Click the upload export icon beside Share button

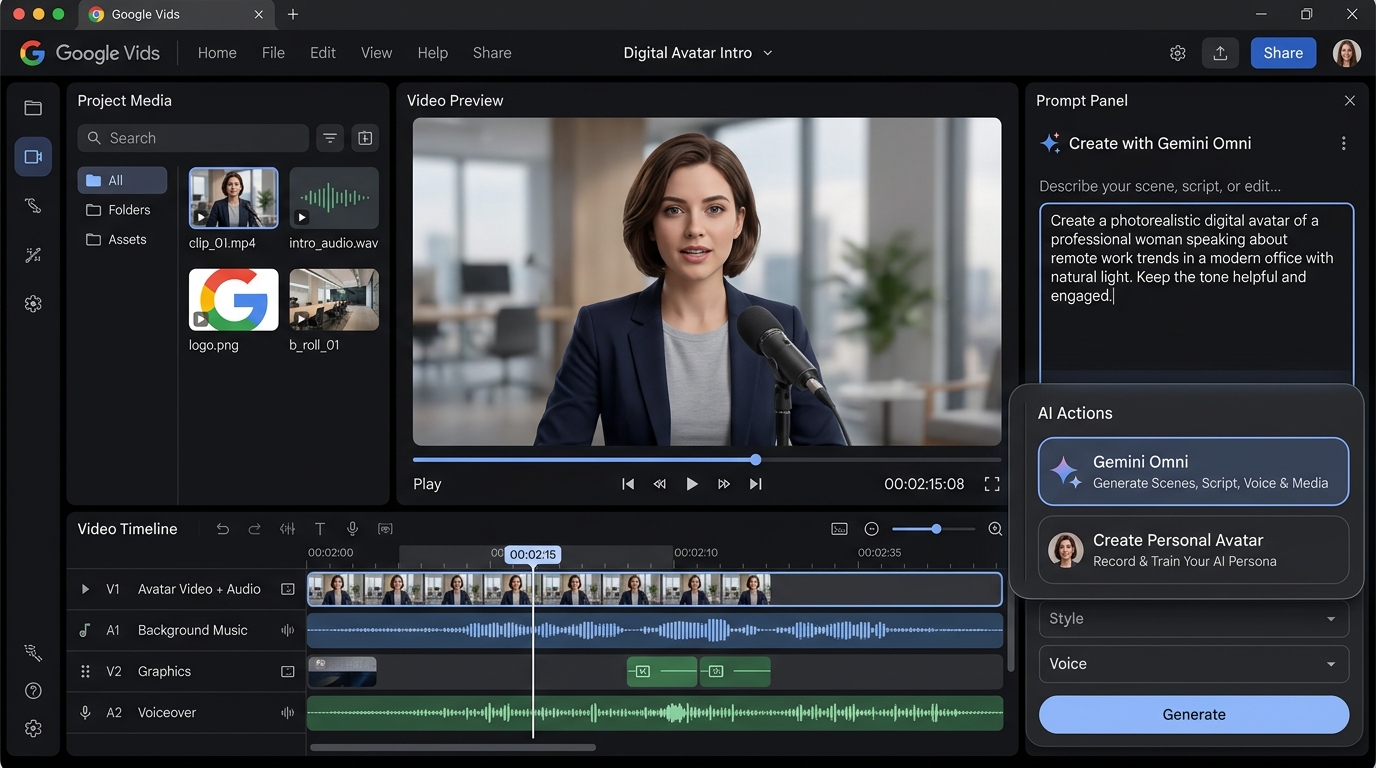1220,53
